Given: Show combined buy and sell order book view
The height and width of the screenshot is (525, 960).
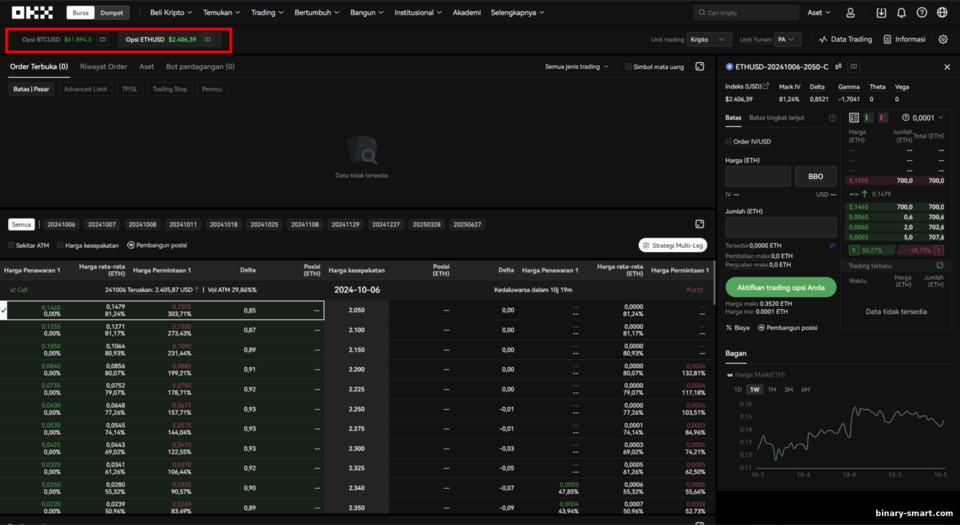Looking at the screenshot, I should [853, 117].
